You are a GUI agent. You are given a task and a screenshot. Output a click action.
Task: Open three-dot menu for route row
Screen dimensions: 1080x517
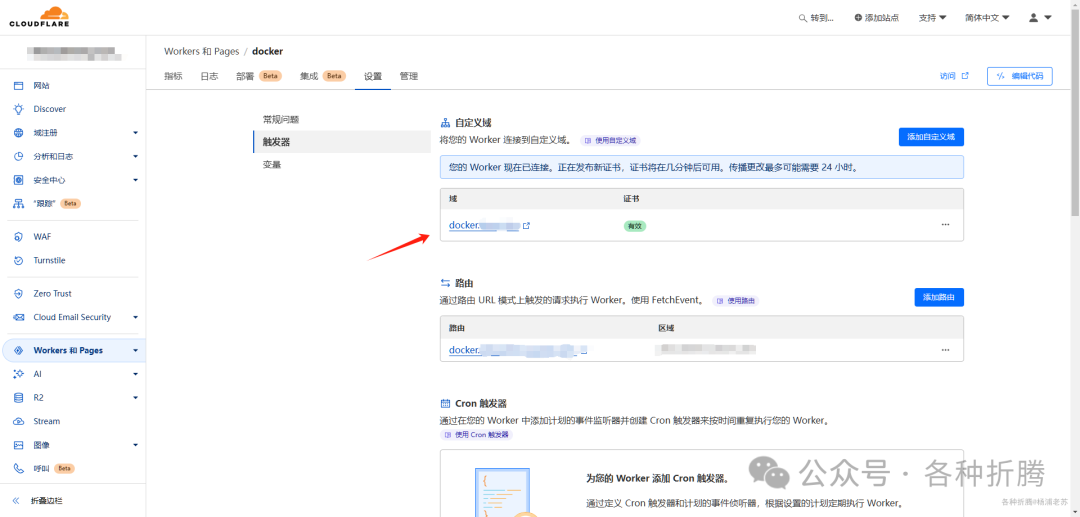tap(945, 350)
